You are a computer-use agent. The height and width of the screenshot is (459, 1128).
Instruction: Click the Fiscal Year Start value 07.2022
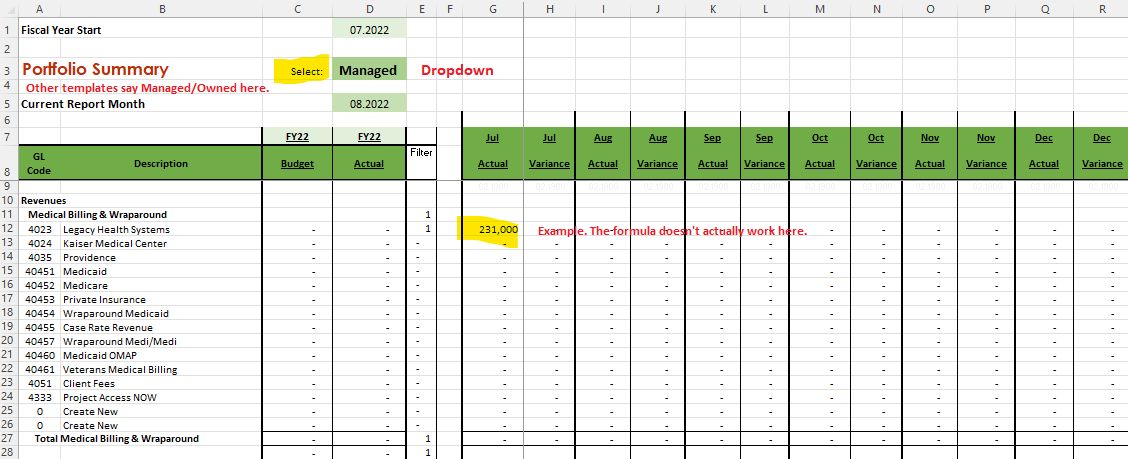tap(369, 30)
